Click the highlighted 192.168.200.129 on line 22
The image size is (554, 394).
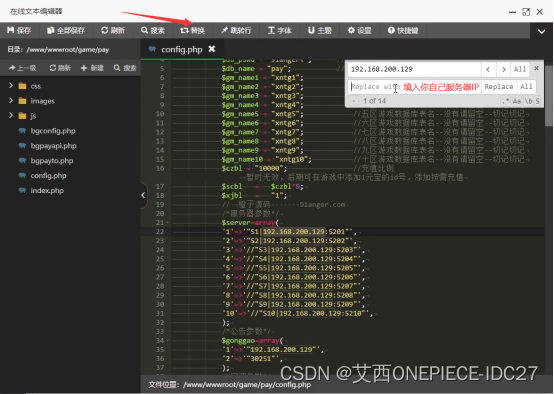294,231
